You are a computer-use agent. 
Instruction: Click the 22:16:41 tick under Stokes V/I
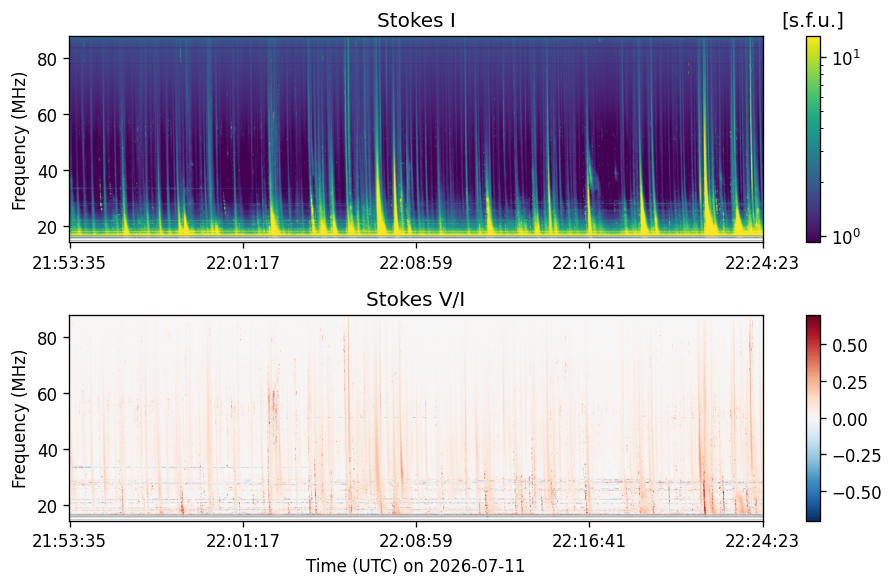click(589, 540)
